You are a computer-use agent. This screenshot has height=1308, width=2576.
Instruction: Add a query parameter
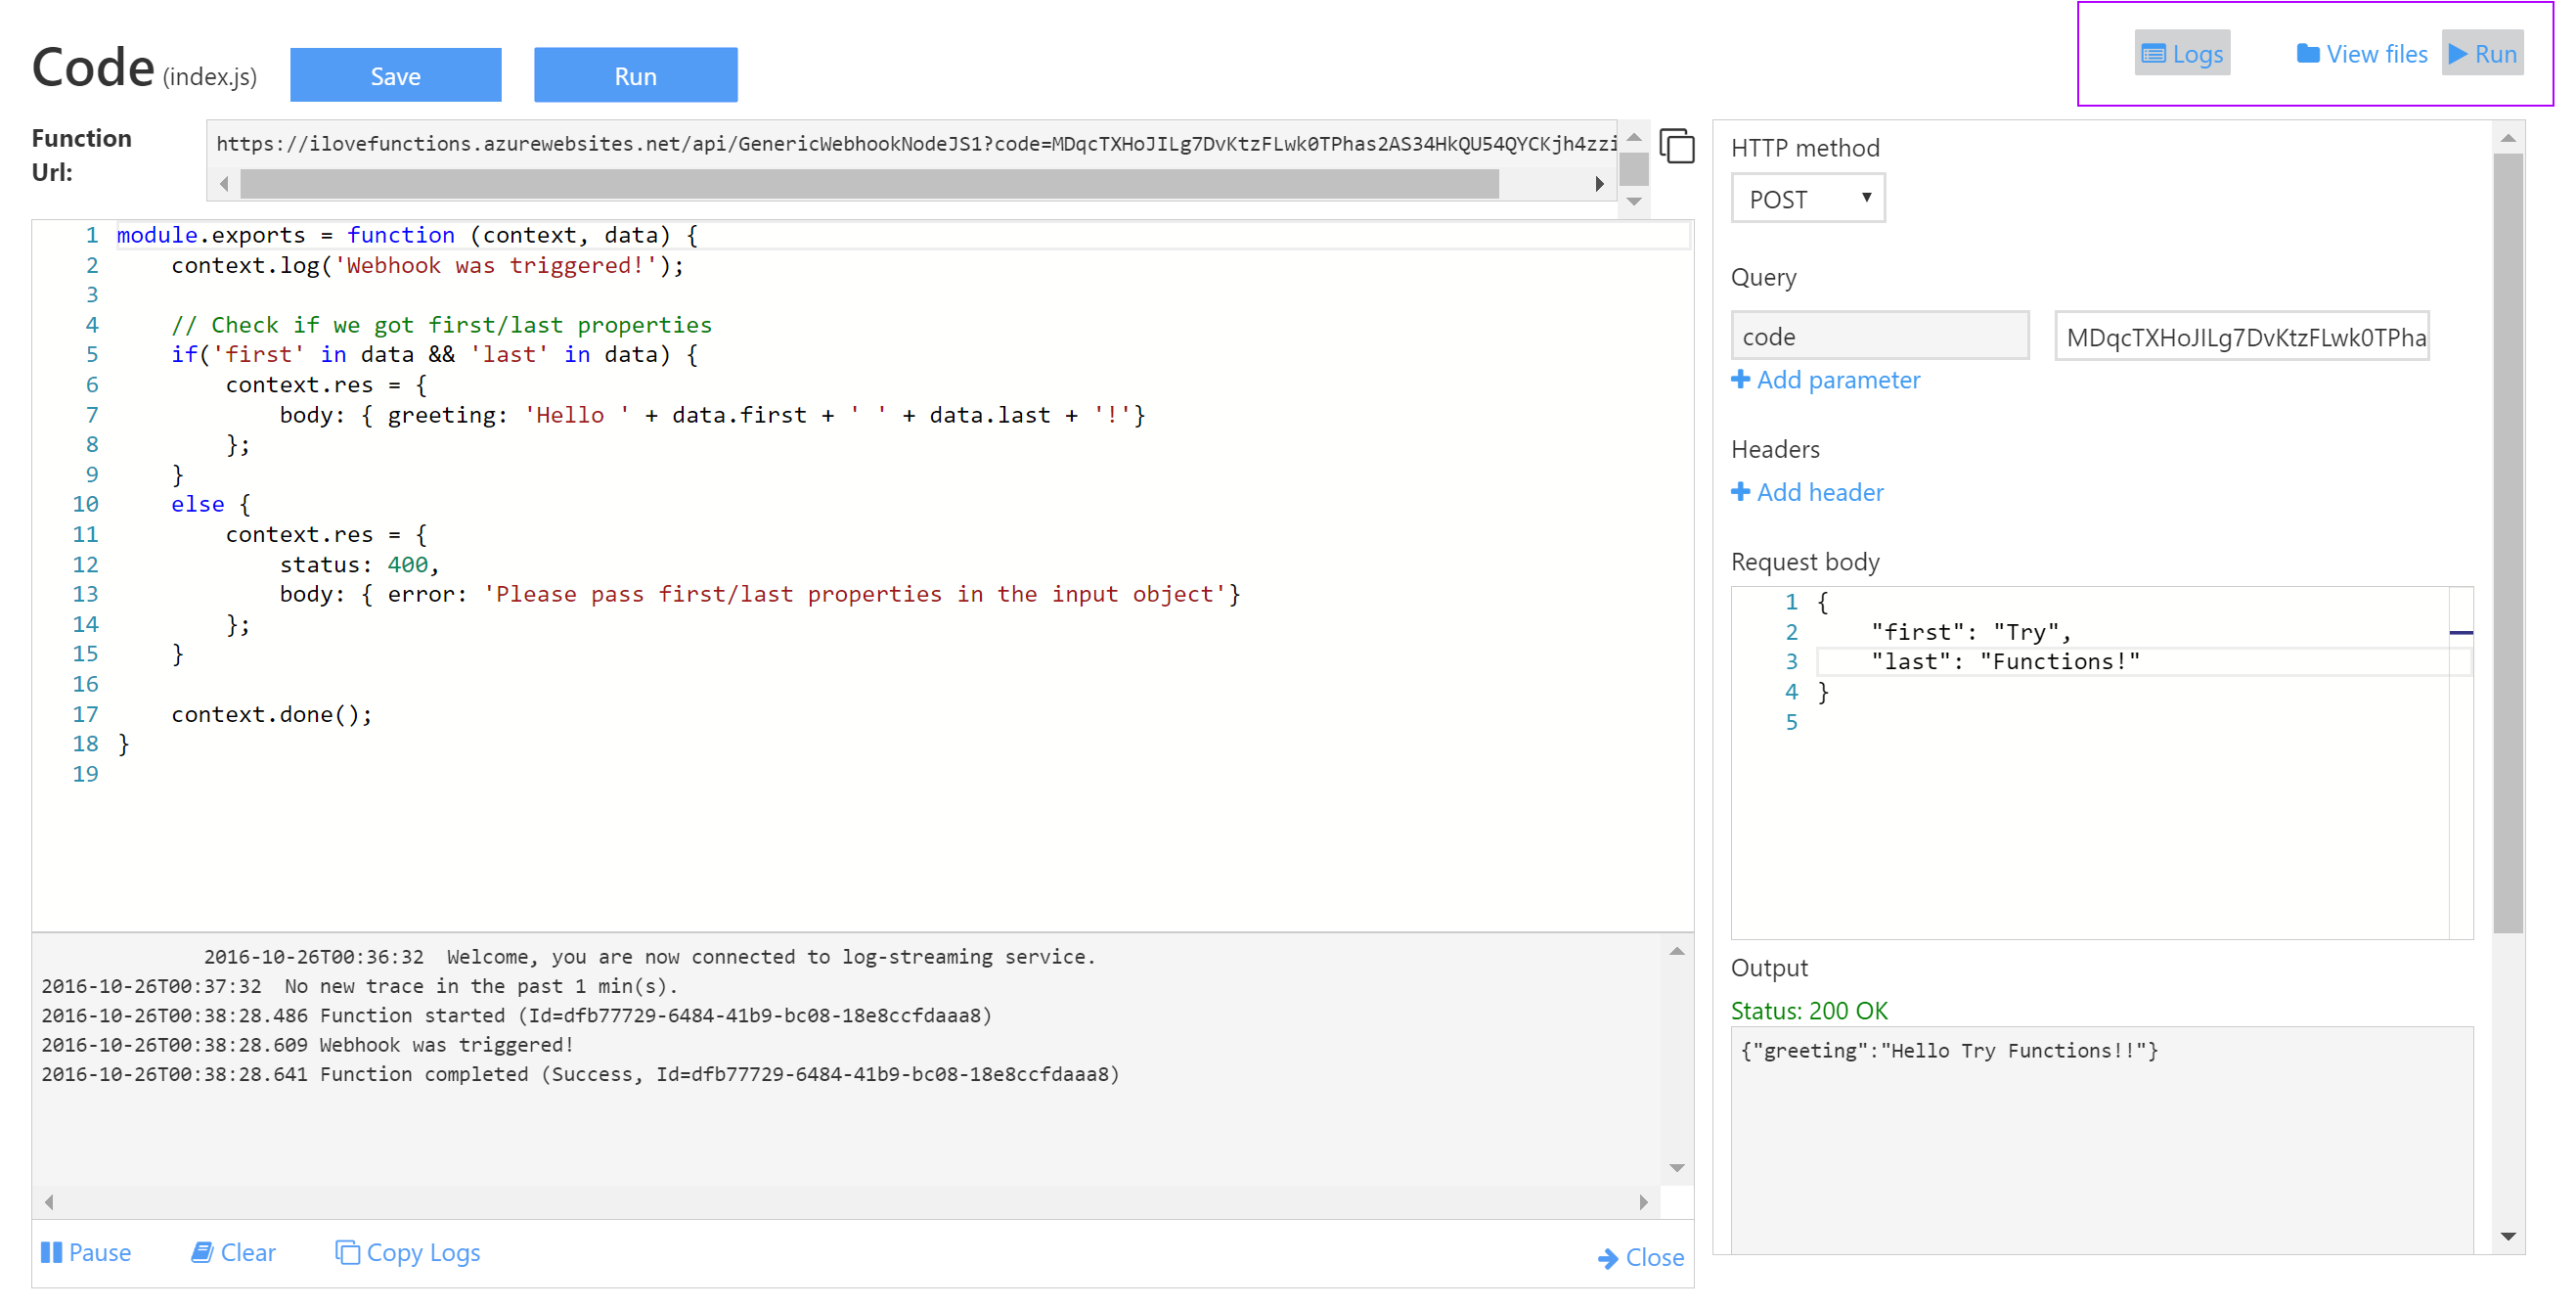click(1825, 380)
